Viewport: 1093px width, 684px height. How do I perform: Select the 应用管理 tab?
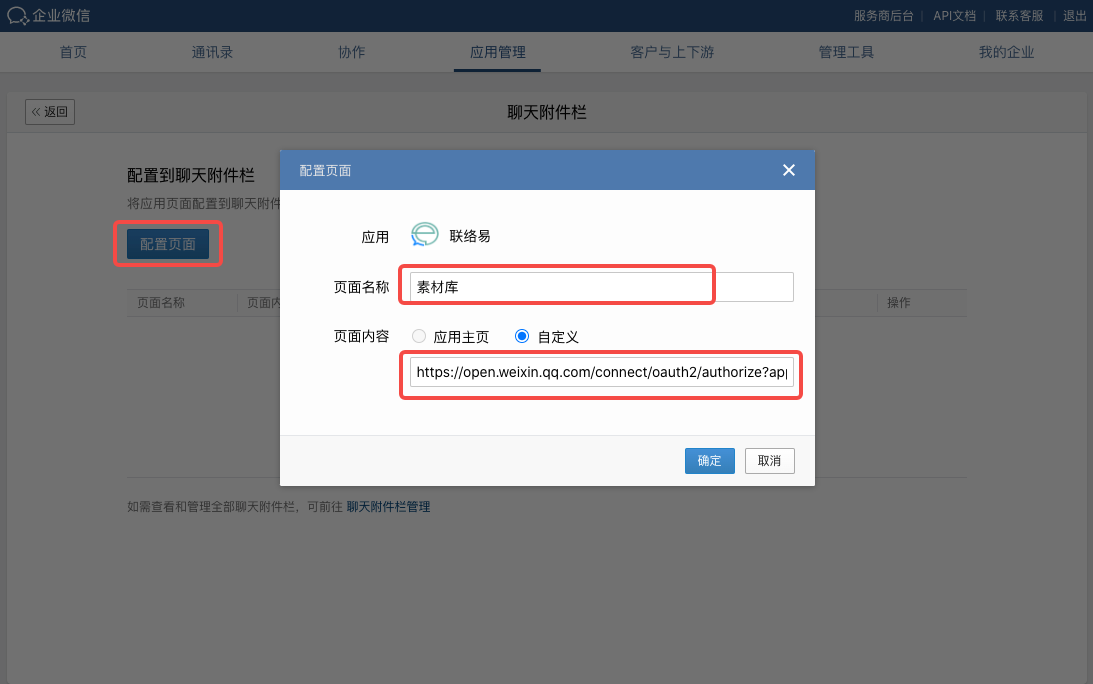point(497,52)
